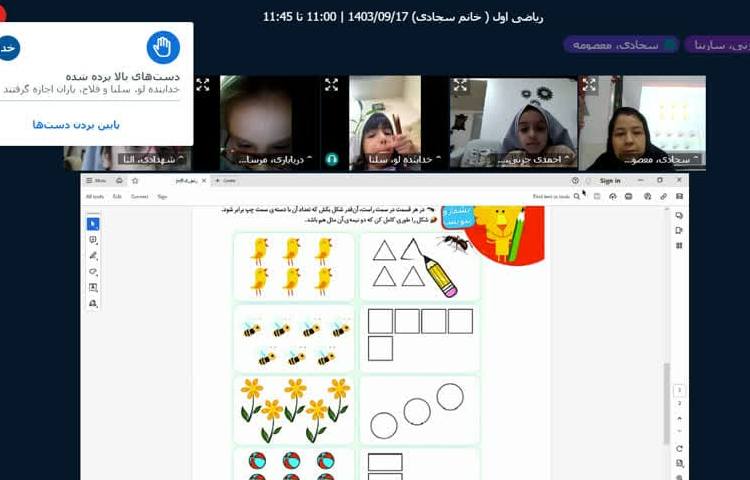The image size is (750, 480).
Task: Expand the احمدی video tile to fullscreen
Action: (460, 85)
